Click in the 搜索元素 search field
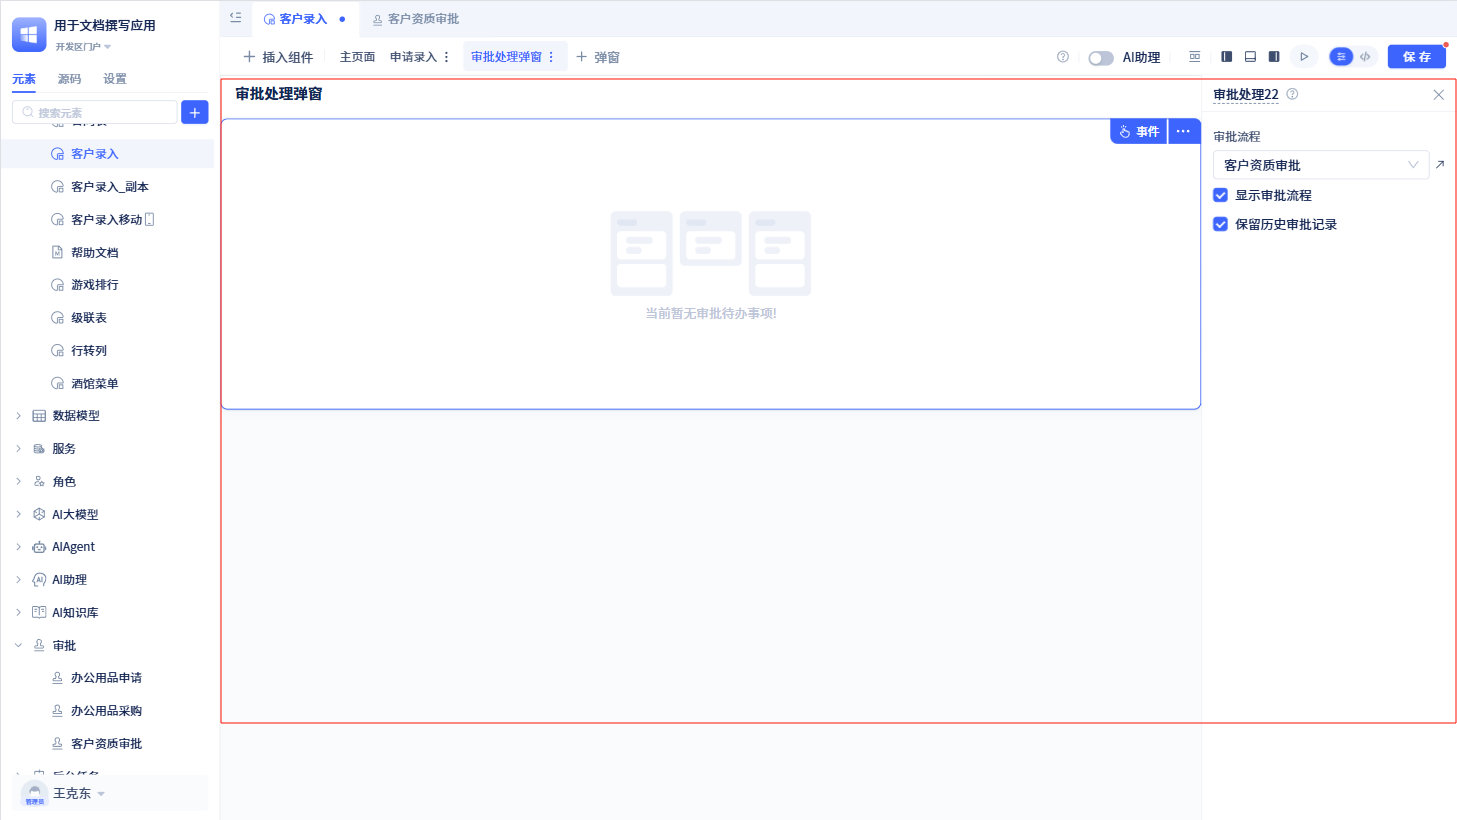The height and width of the screenshot is (820, 1457). tap(95, 112)
